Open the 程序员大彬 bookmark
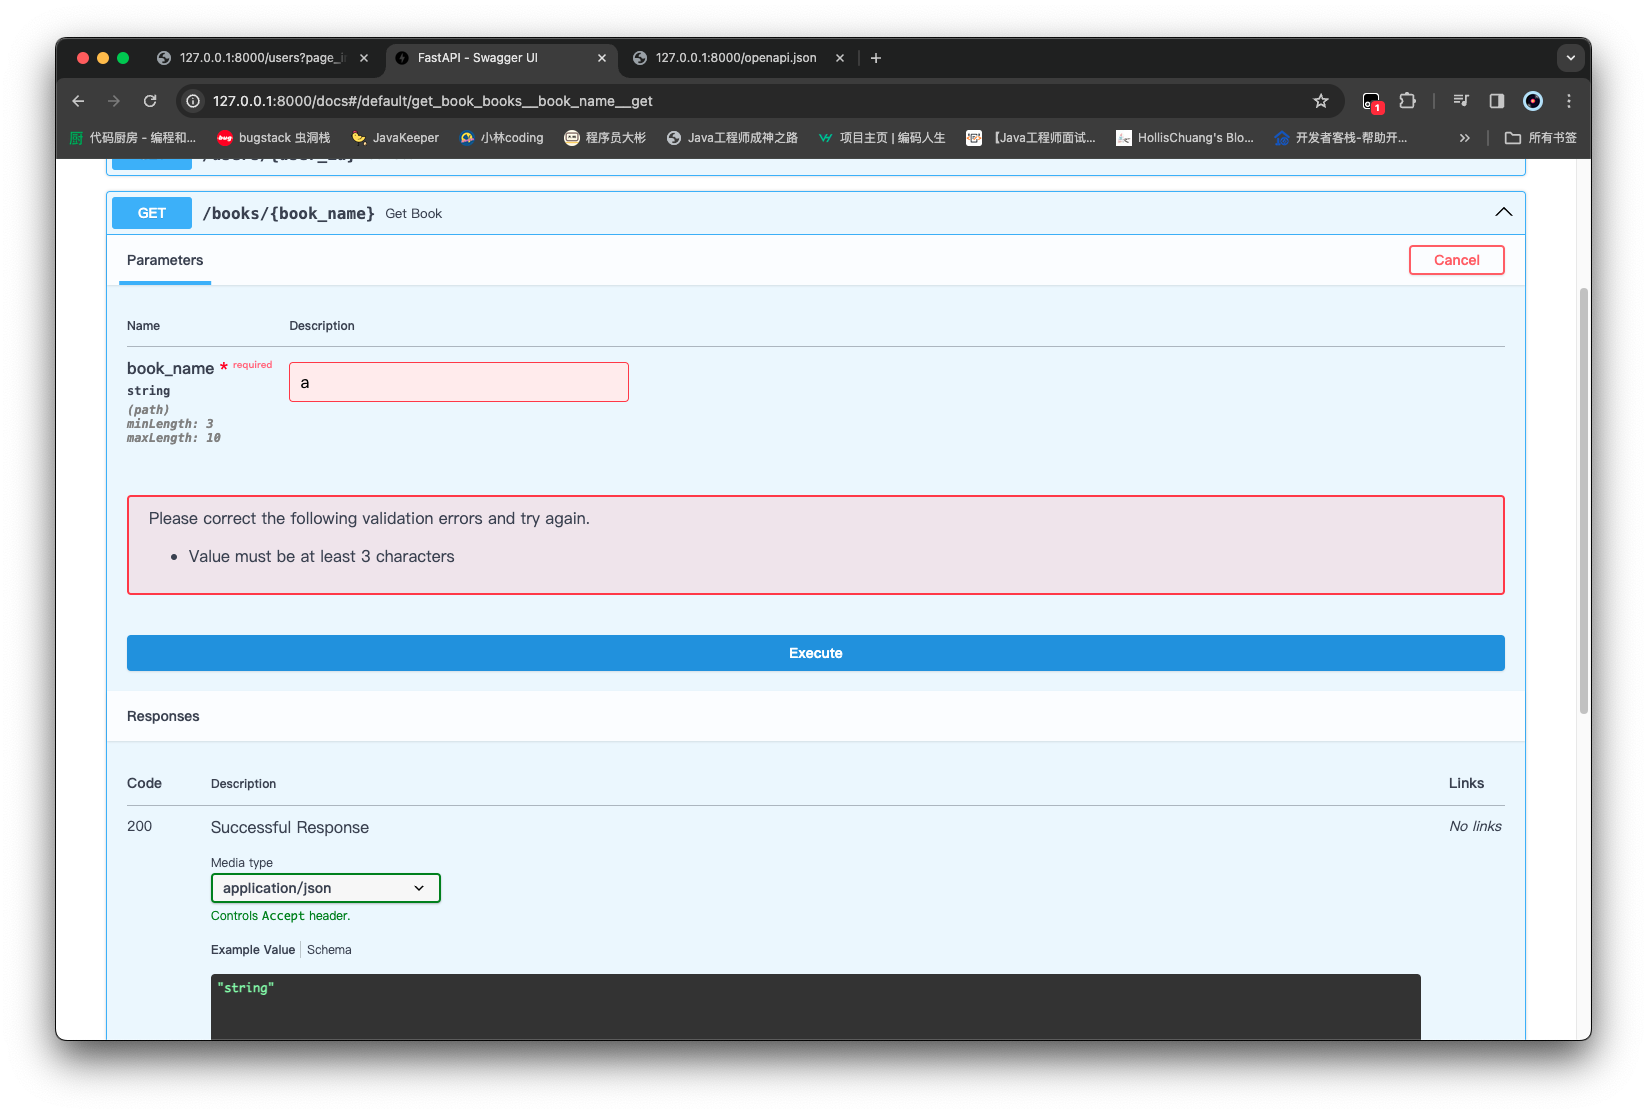 [x=605, y=138]
